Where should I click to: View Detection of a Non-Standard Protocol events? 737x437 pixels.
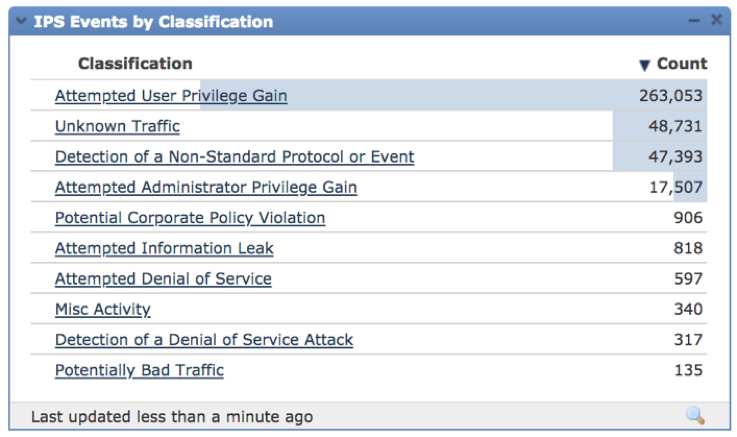point(234,157)
